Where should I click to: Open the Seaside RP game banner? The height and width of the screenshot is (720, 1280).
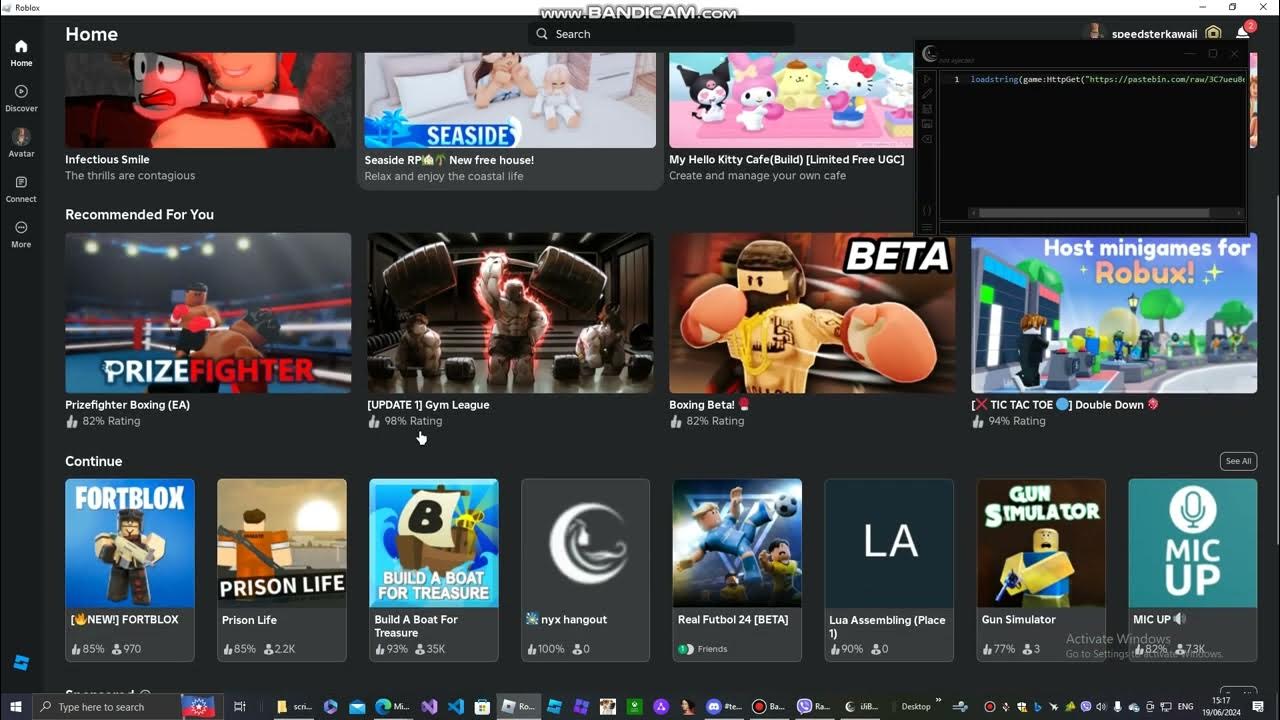[510, 100]
